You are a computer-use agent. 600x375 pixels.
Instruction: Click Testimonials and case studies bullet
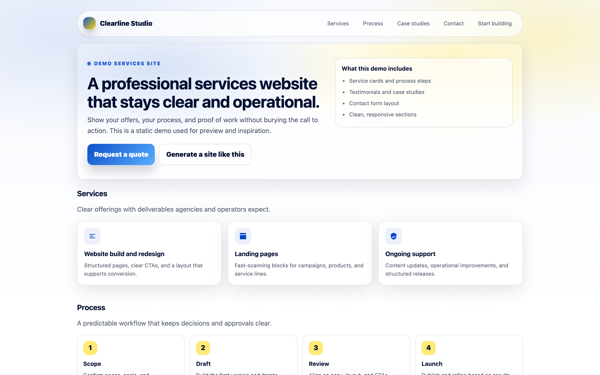click(x=386, y=92)
